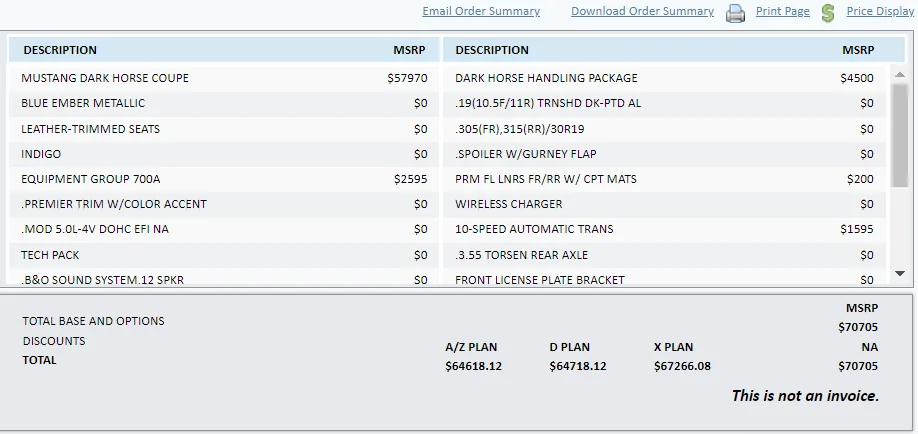Click the $2595 price value
The height and width of the screenshot is (434, 918).
411,179
